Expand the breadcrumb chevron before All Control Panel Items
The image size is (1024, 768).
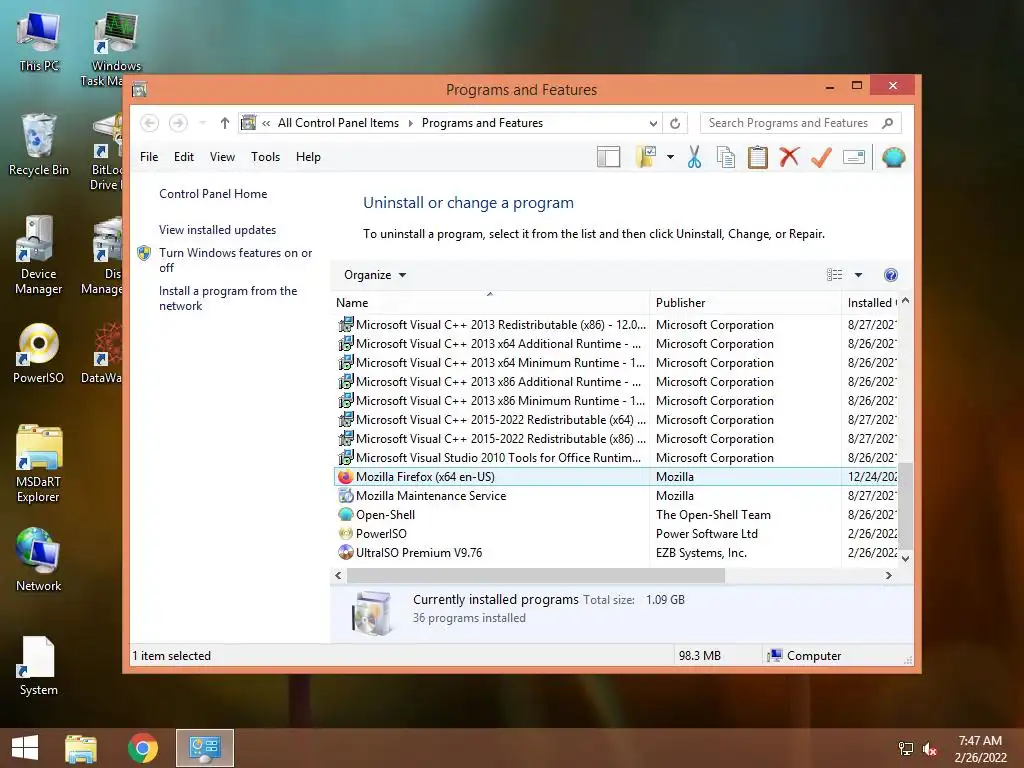[266, 123]
